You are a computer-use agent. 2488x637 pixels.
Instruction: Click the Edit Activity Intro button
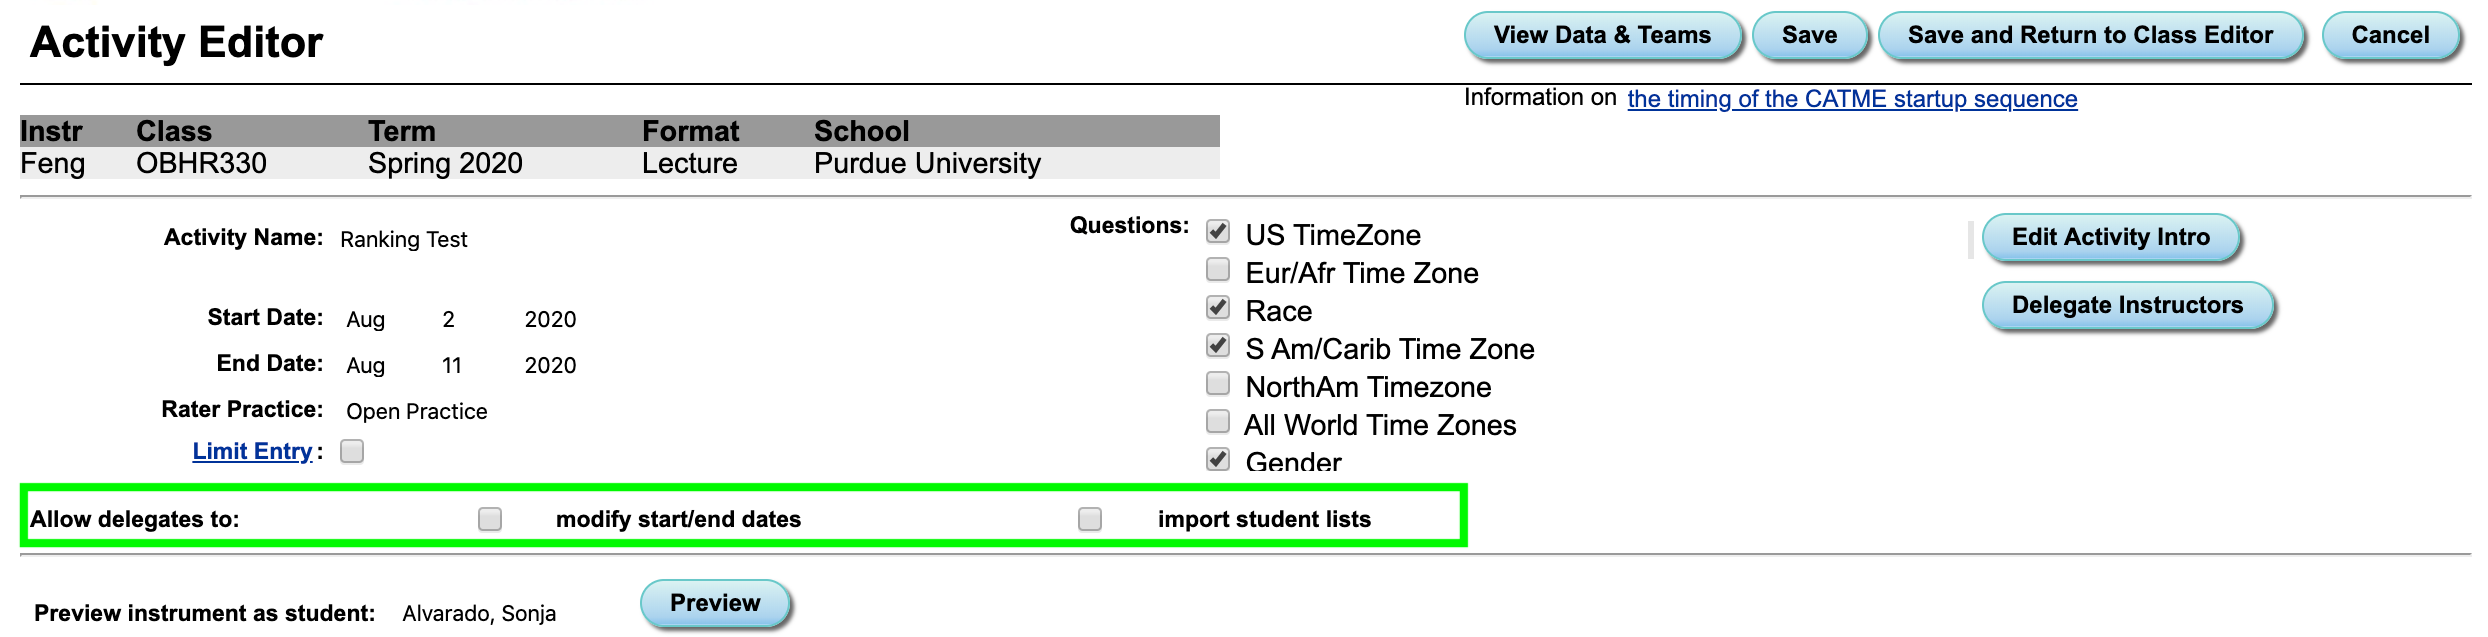2110,237
